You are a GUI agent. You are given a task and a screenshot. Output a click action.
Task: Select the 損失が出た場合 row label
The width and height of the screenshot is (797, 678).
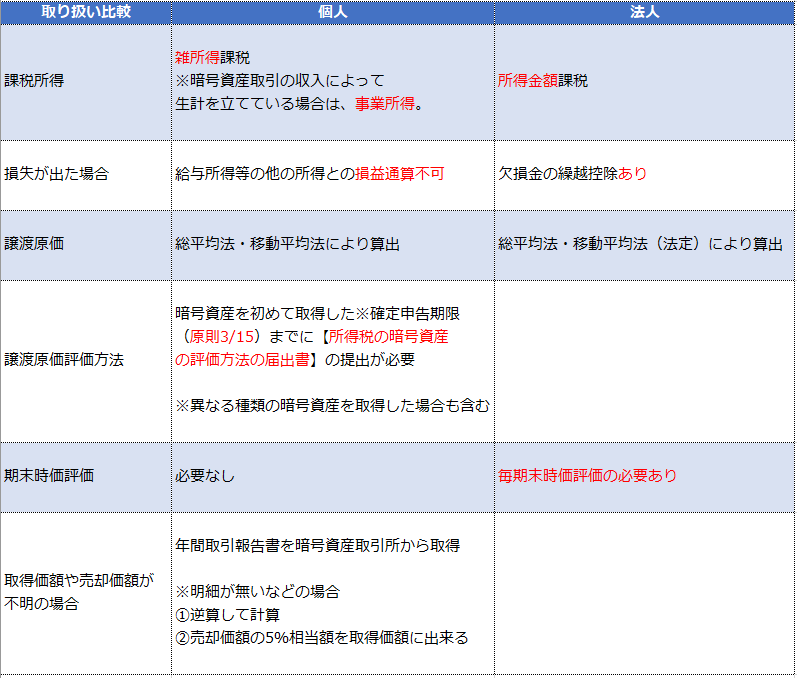click(57, 173)
